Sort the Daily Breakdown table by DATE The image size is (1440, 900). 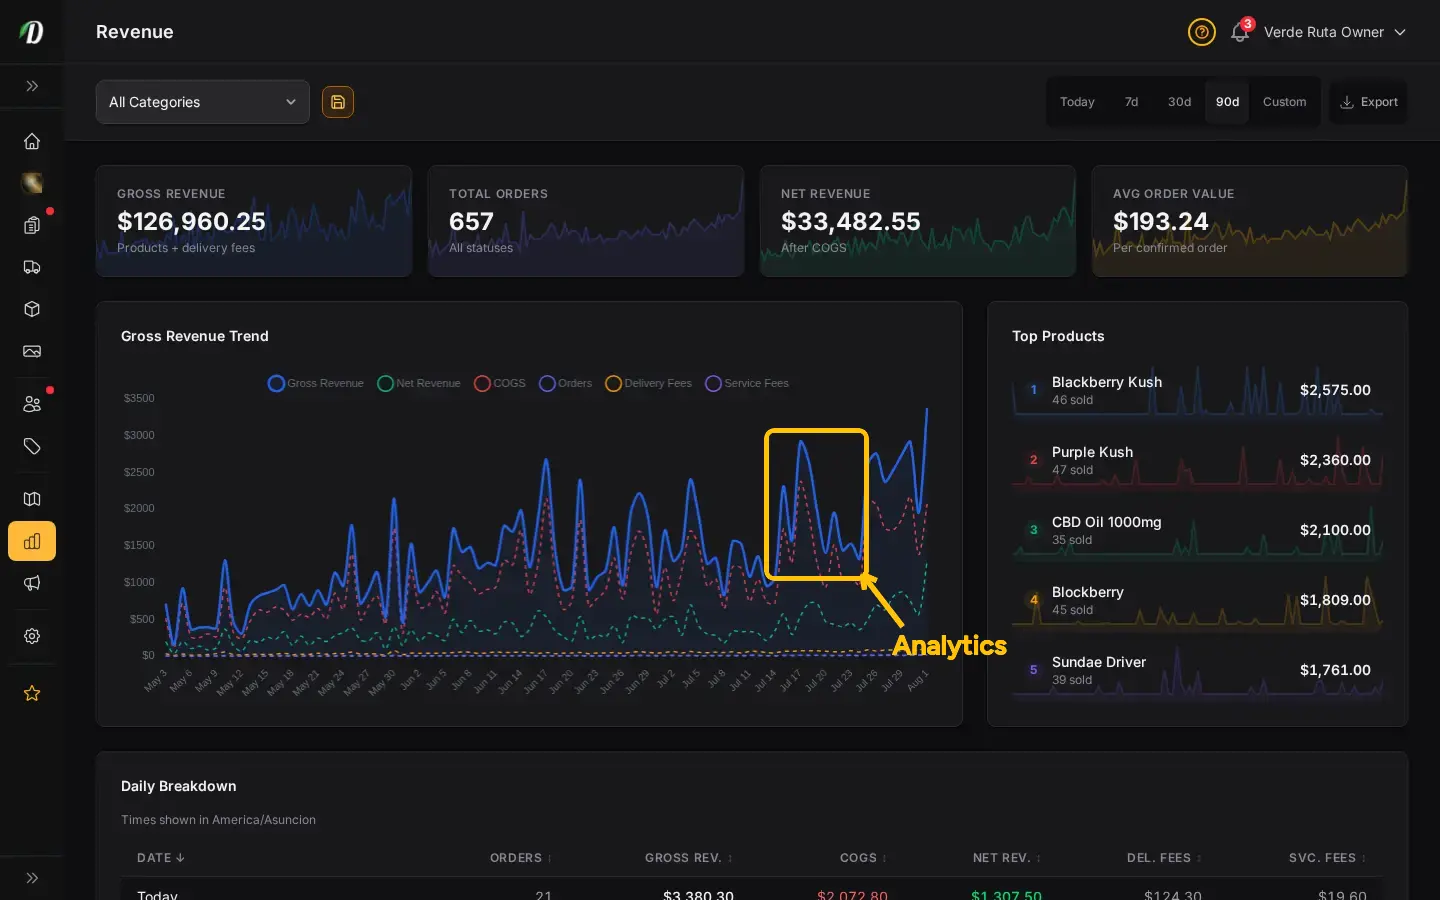[161, 858]
